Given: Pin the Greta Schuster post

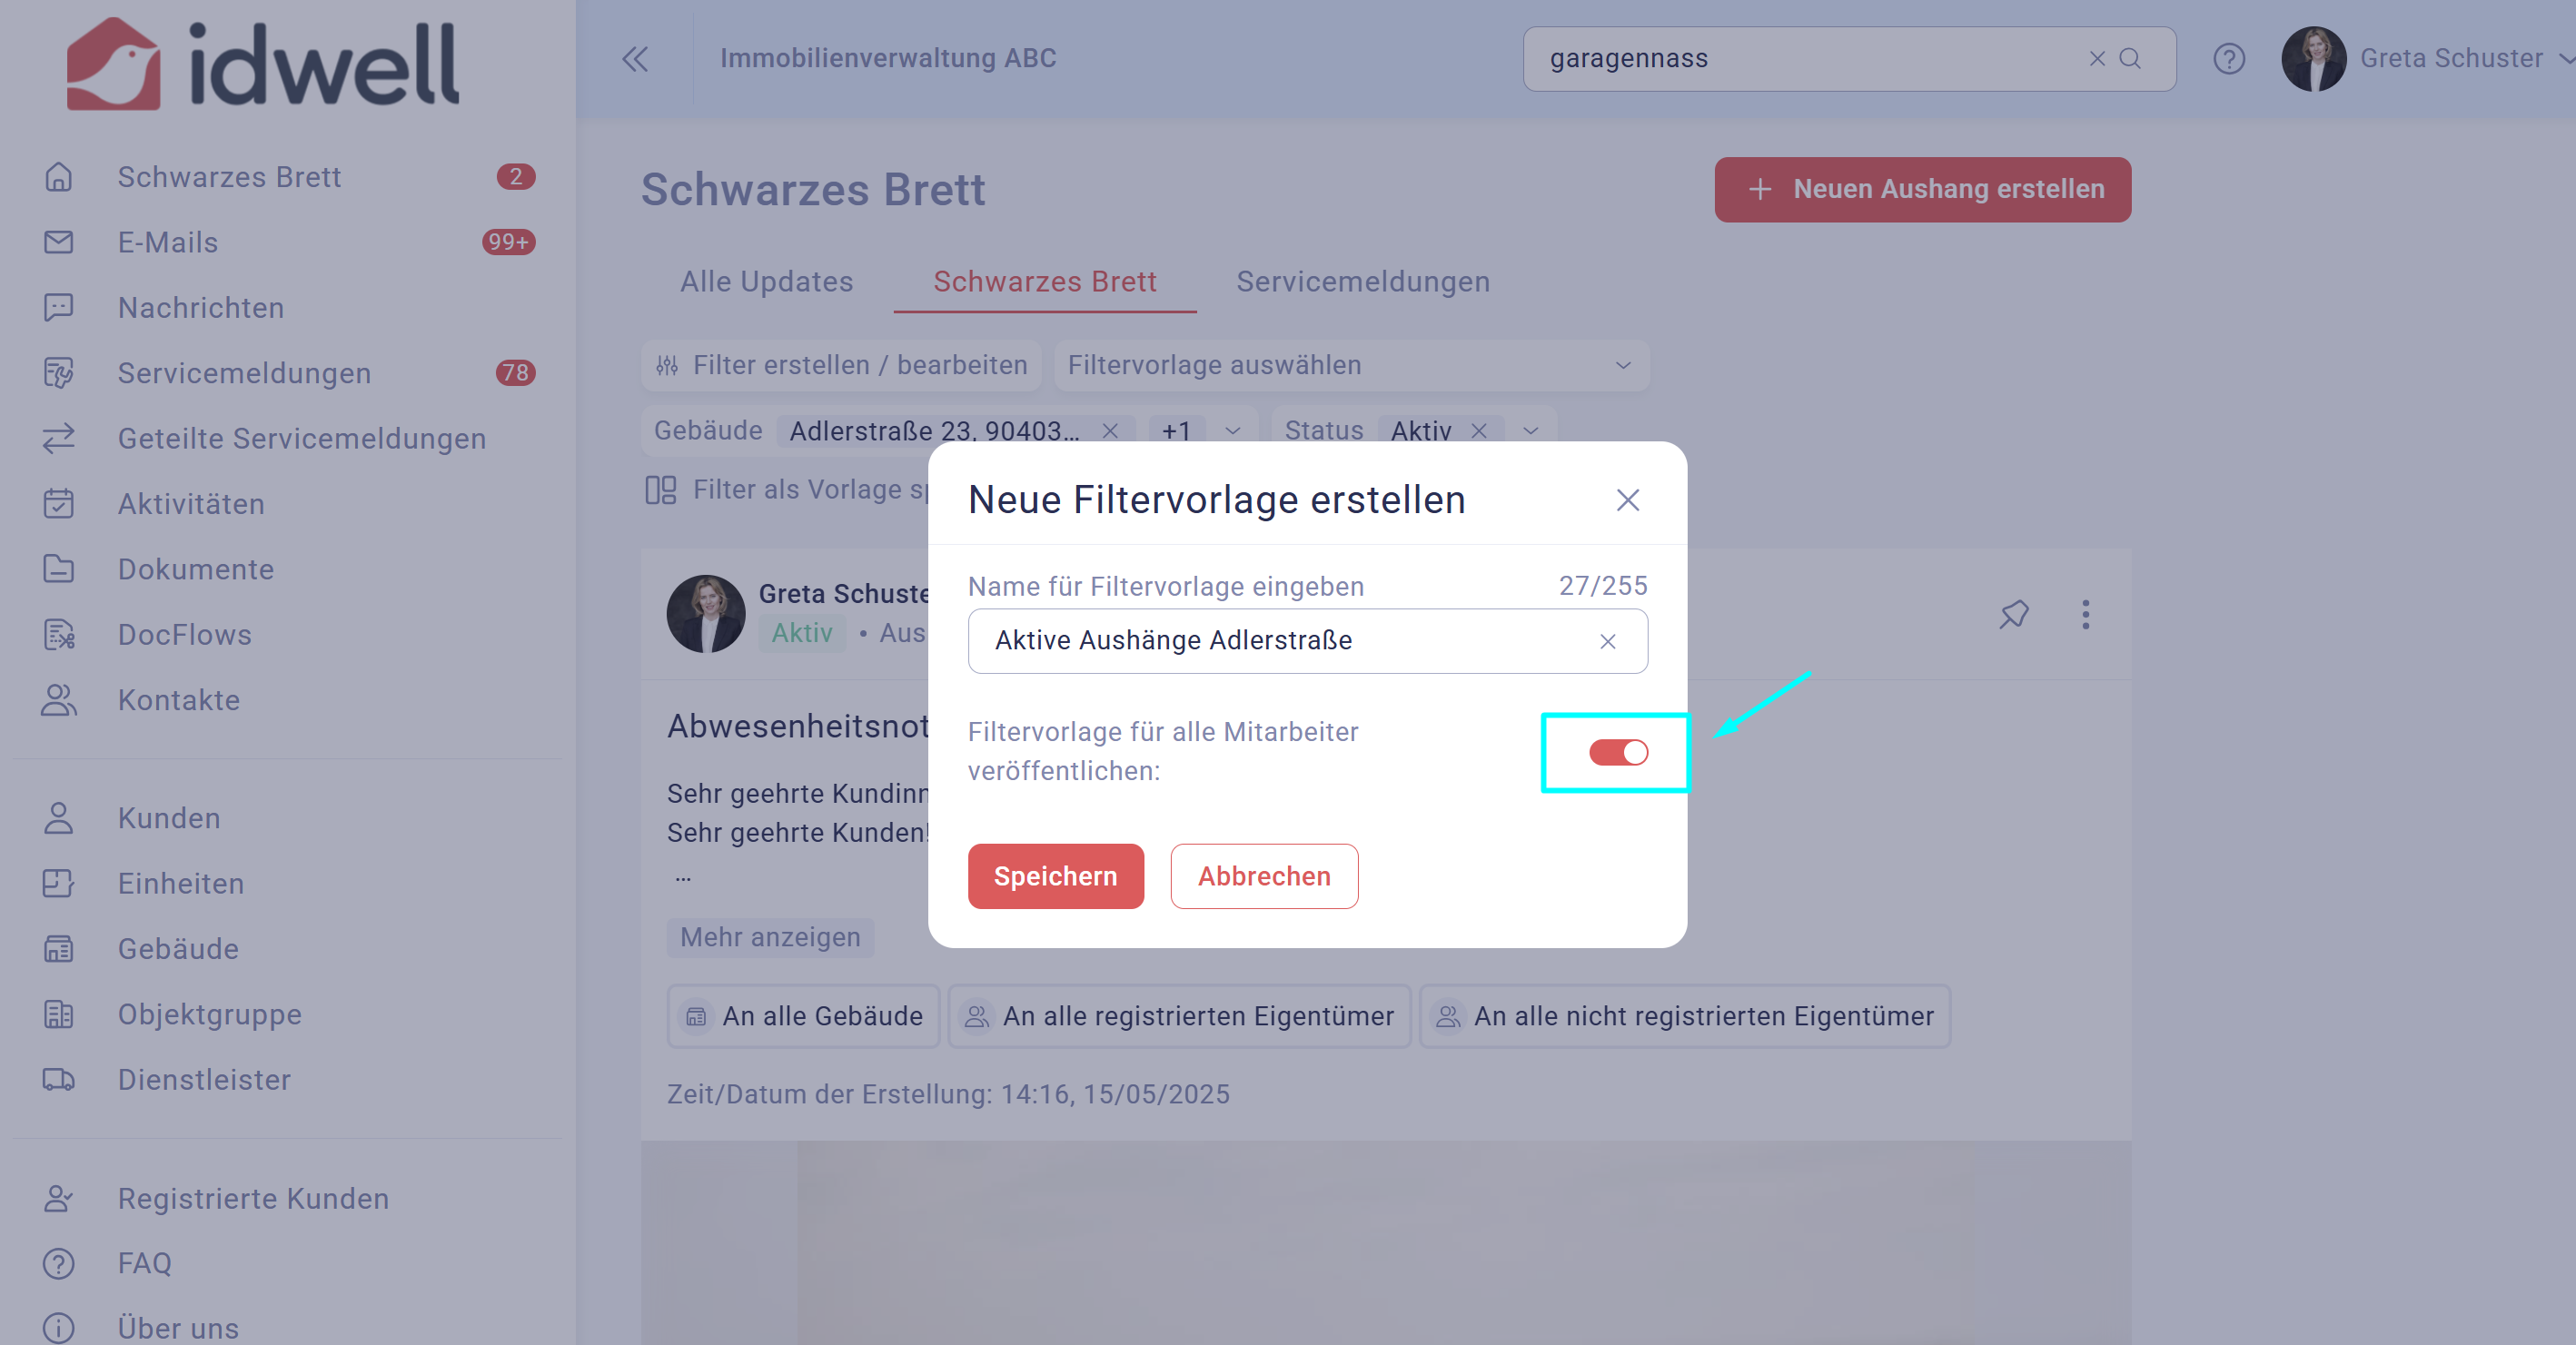Looking at the screenshot, I should pos(2014,614).
